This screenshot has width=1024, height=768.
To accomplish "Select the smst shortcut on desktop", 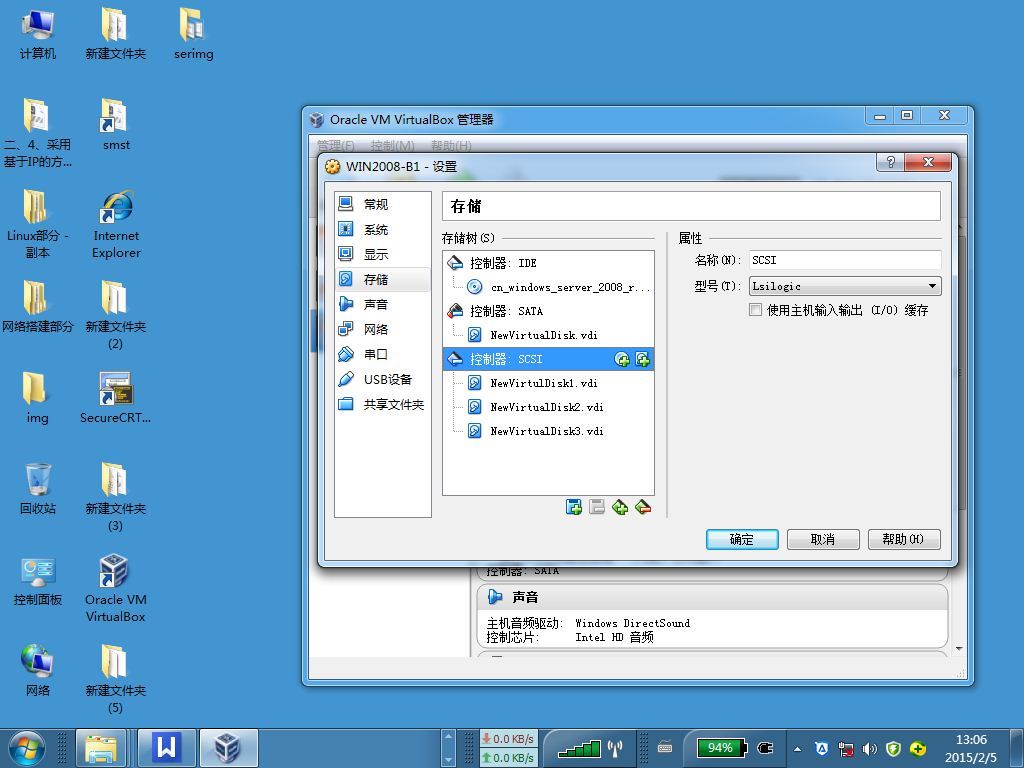I will (x=116, y=125).
